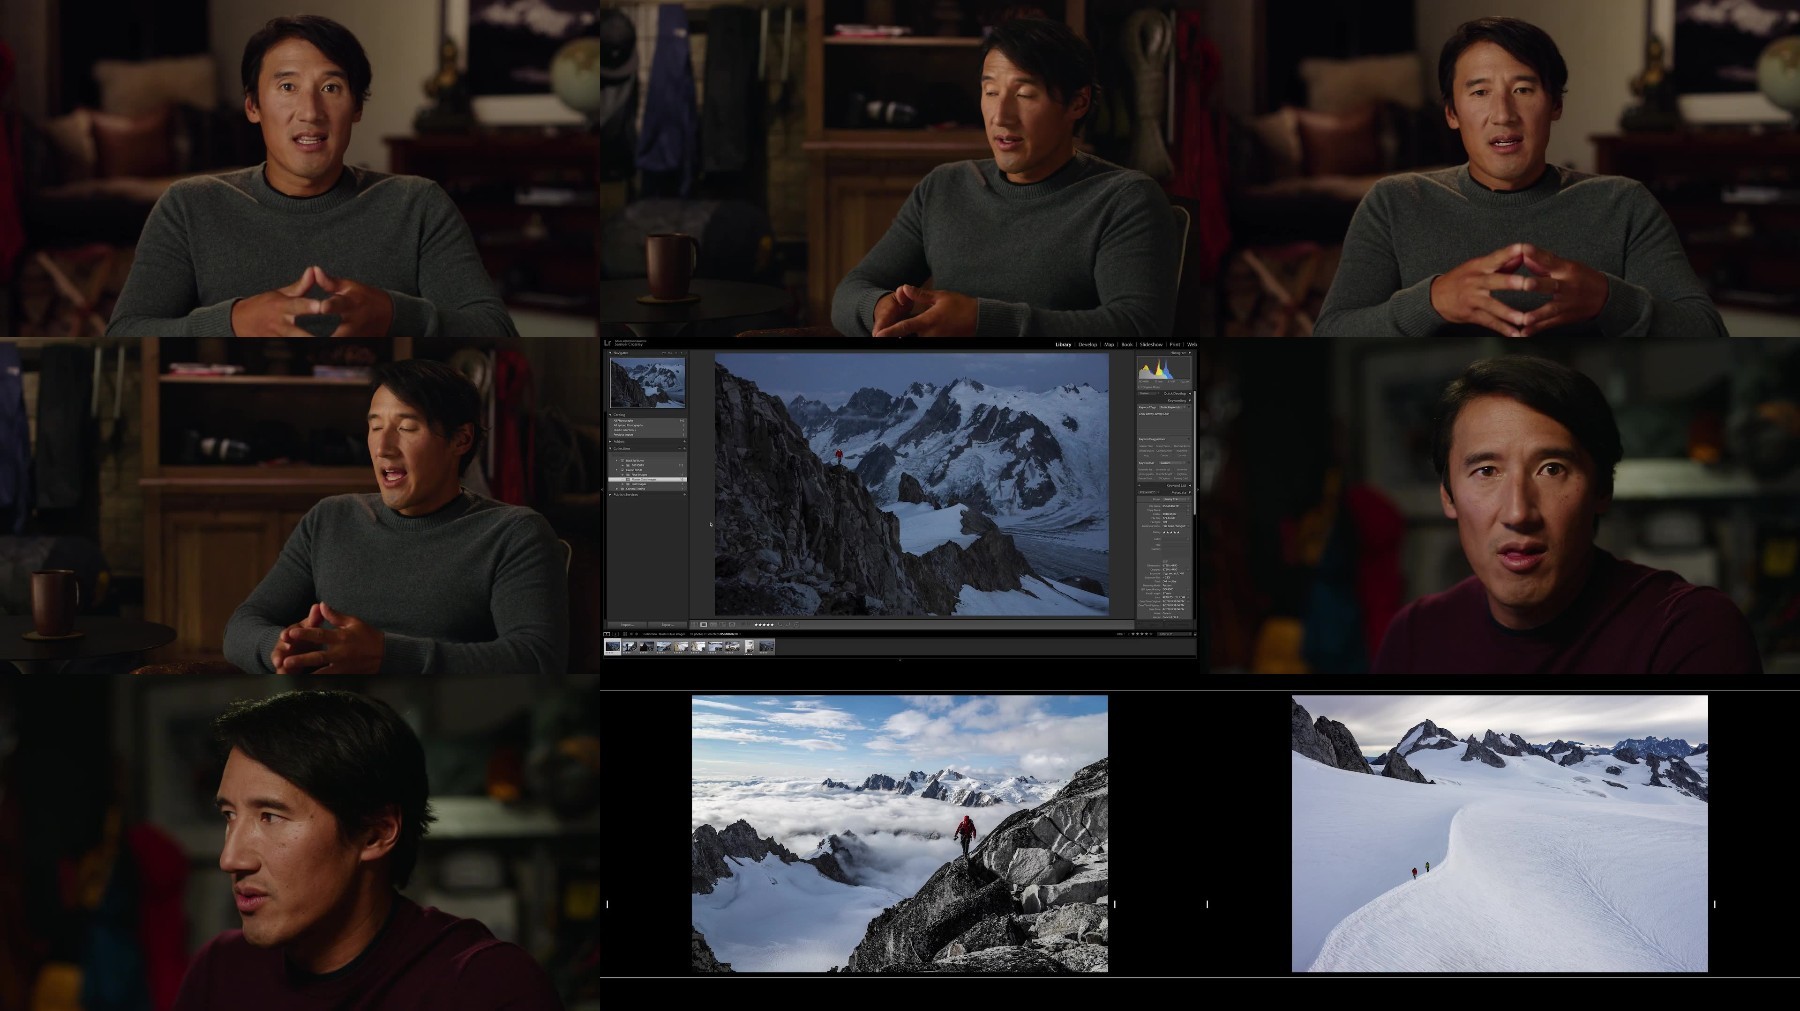Collapse the Catalog panel triangle
The height and width of the screenshot is (1011, 1800).
(611, 415)
